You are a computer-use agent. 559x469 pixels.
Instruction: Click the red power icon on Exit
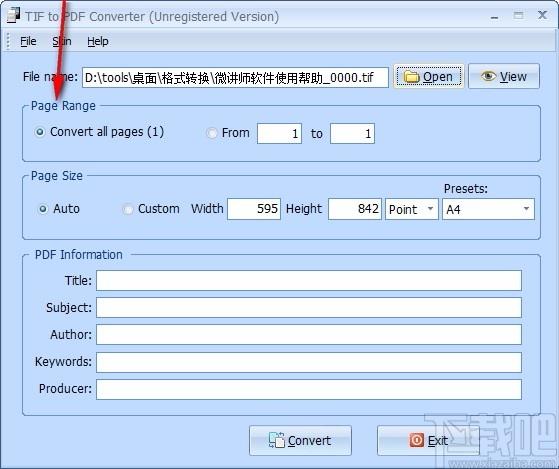pyautogui.click(x=416, y=440)
